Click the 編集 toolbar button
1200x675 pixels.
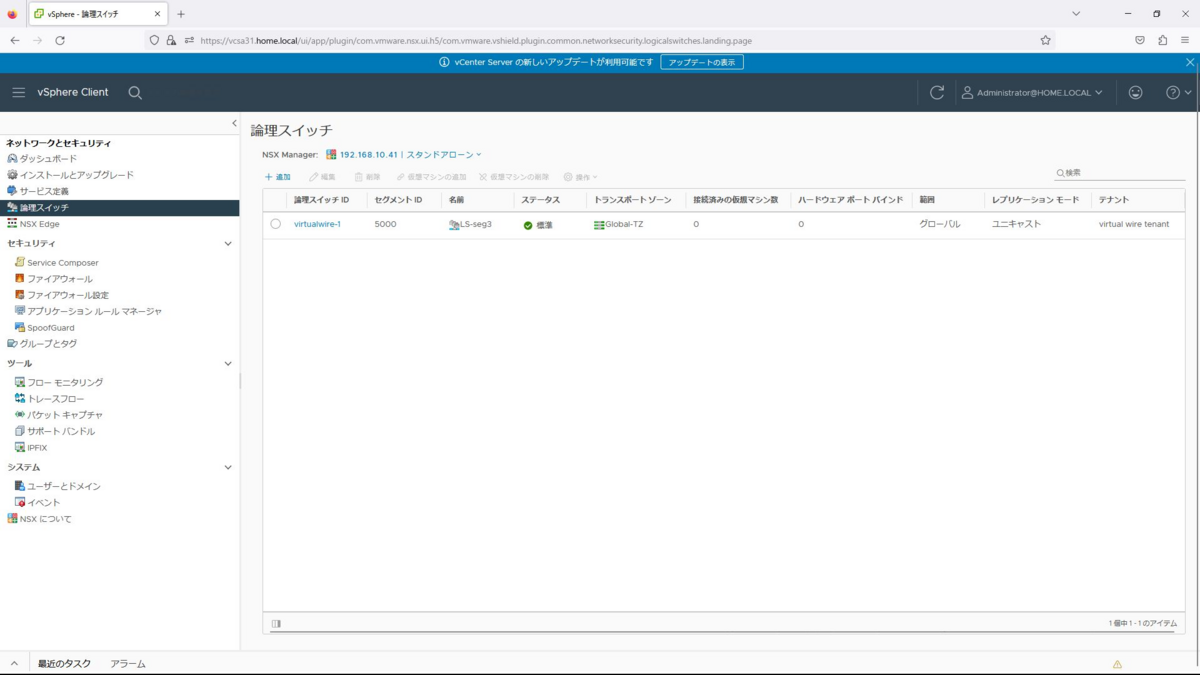(x=322, y=177)
